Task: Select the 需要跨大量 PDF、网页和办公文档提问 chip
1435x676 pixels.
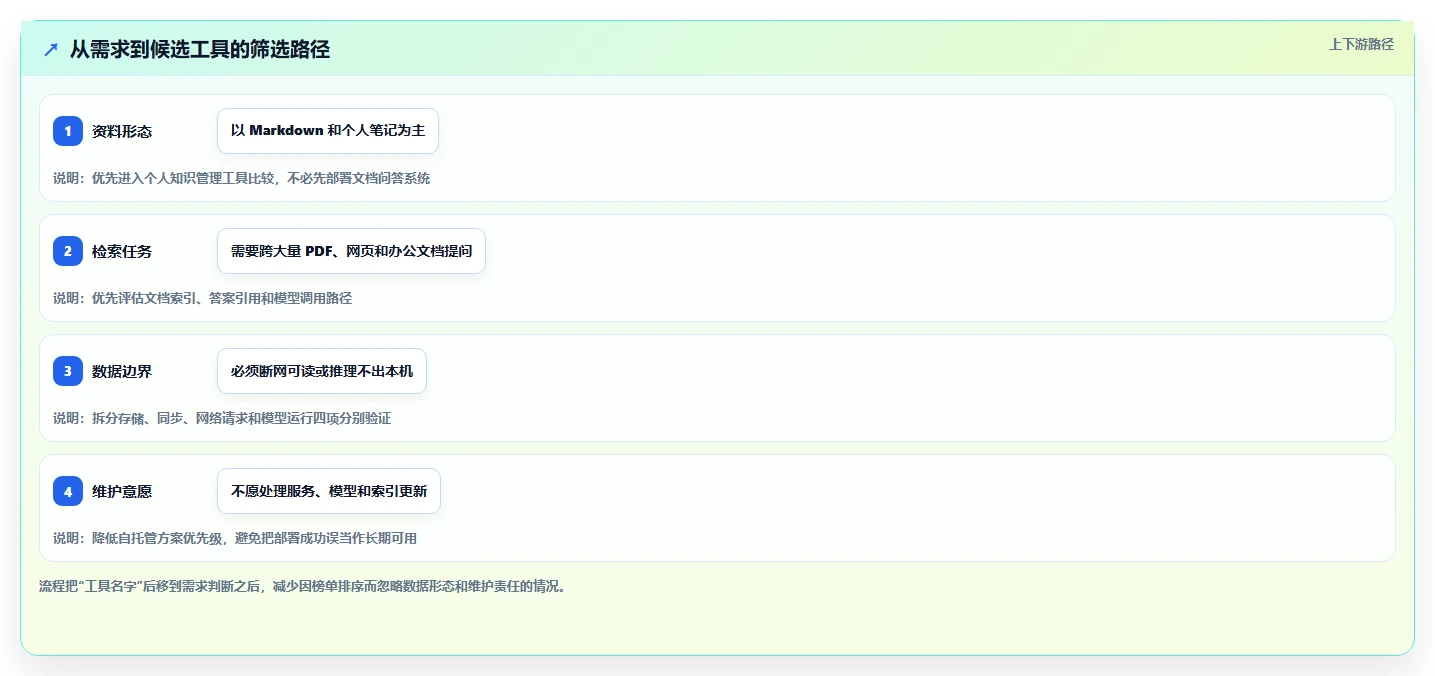Action: pyautogui.click(x=351, y=251)
